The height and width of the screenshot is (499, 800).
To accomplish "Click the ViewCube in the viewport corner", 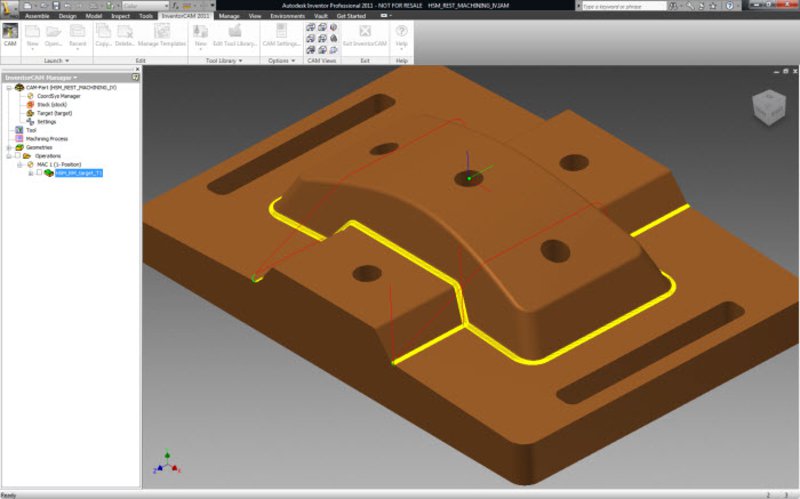I will tap(768, 105).
